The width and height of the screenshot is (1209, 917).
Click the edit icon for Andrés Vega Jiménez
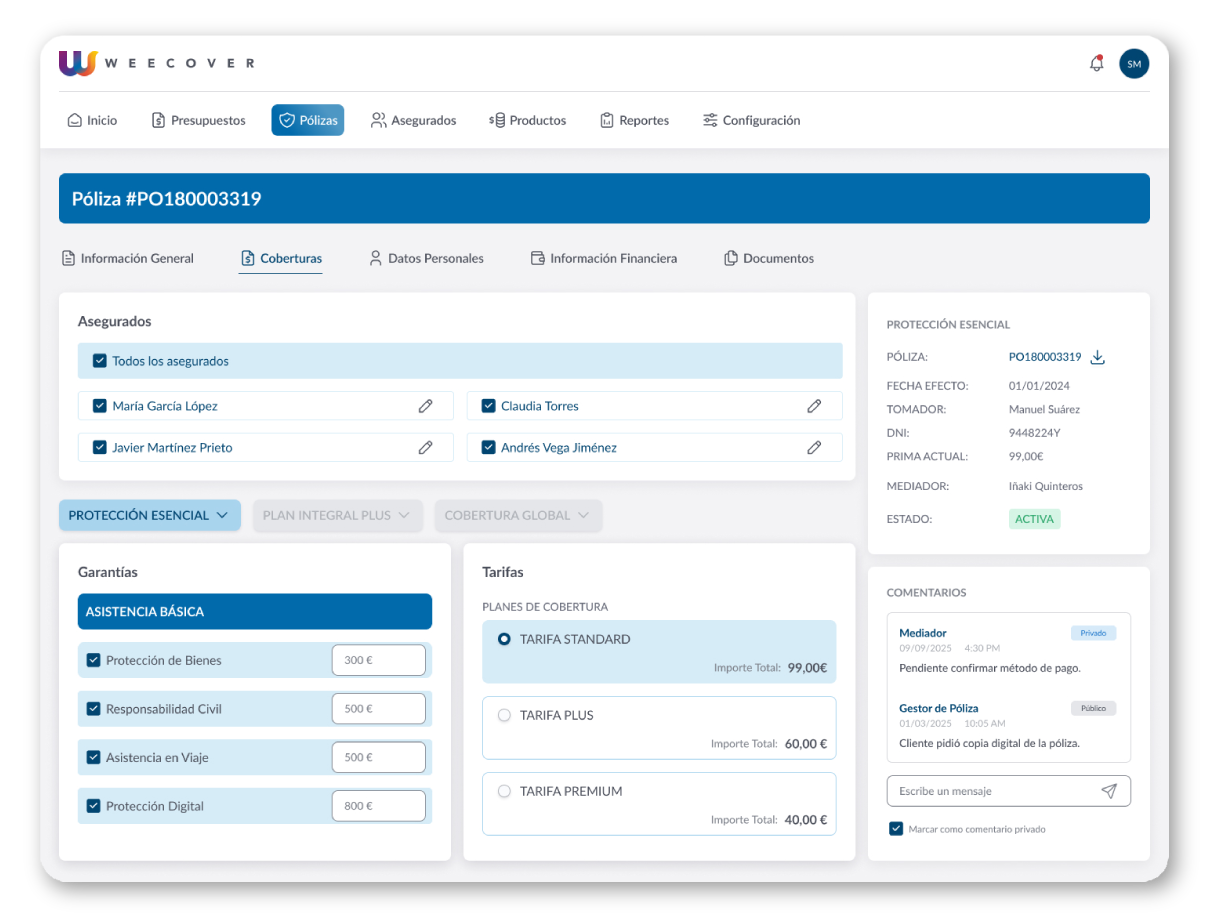coord(814,448)
